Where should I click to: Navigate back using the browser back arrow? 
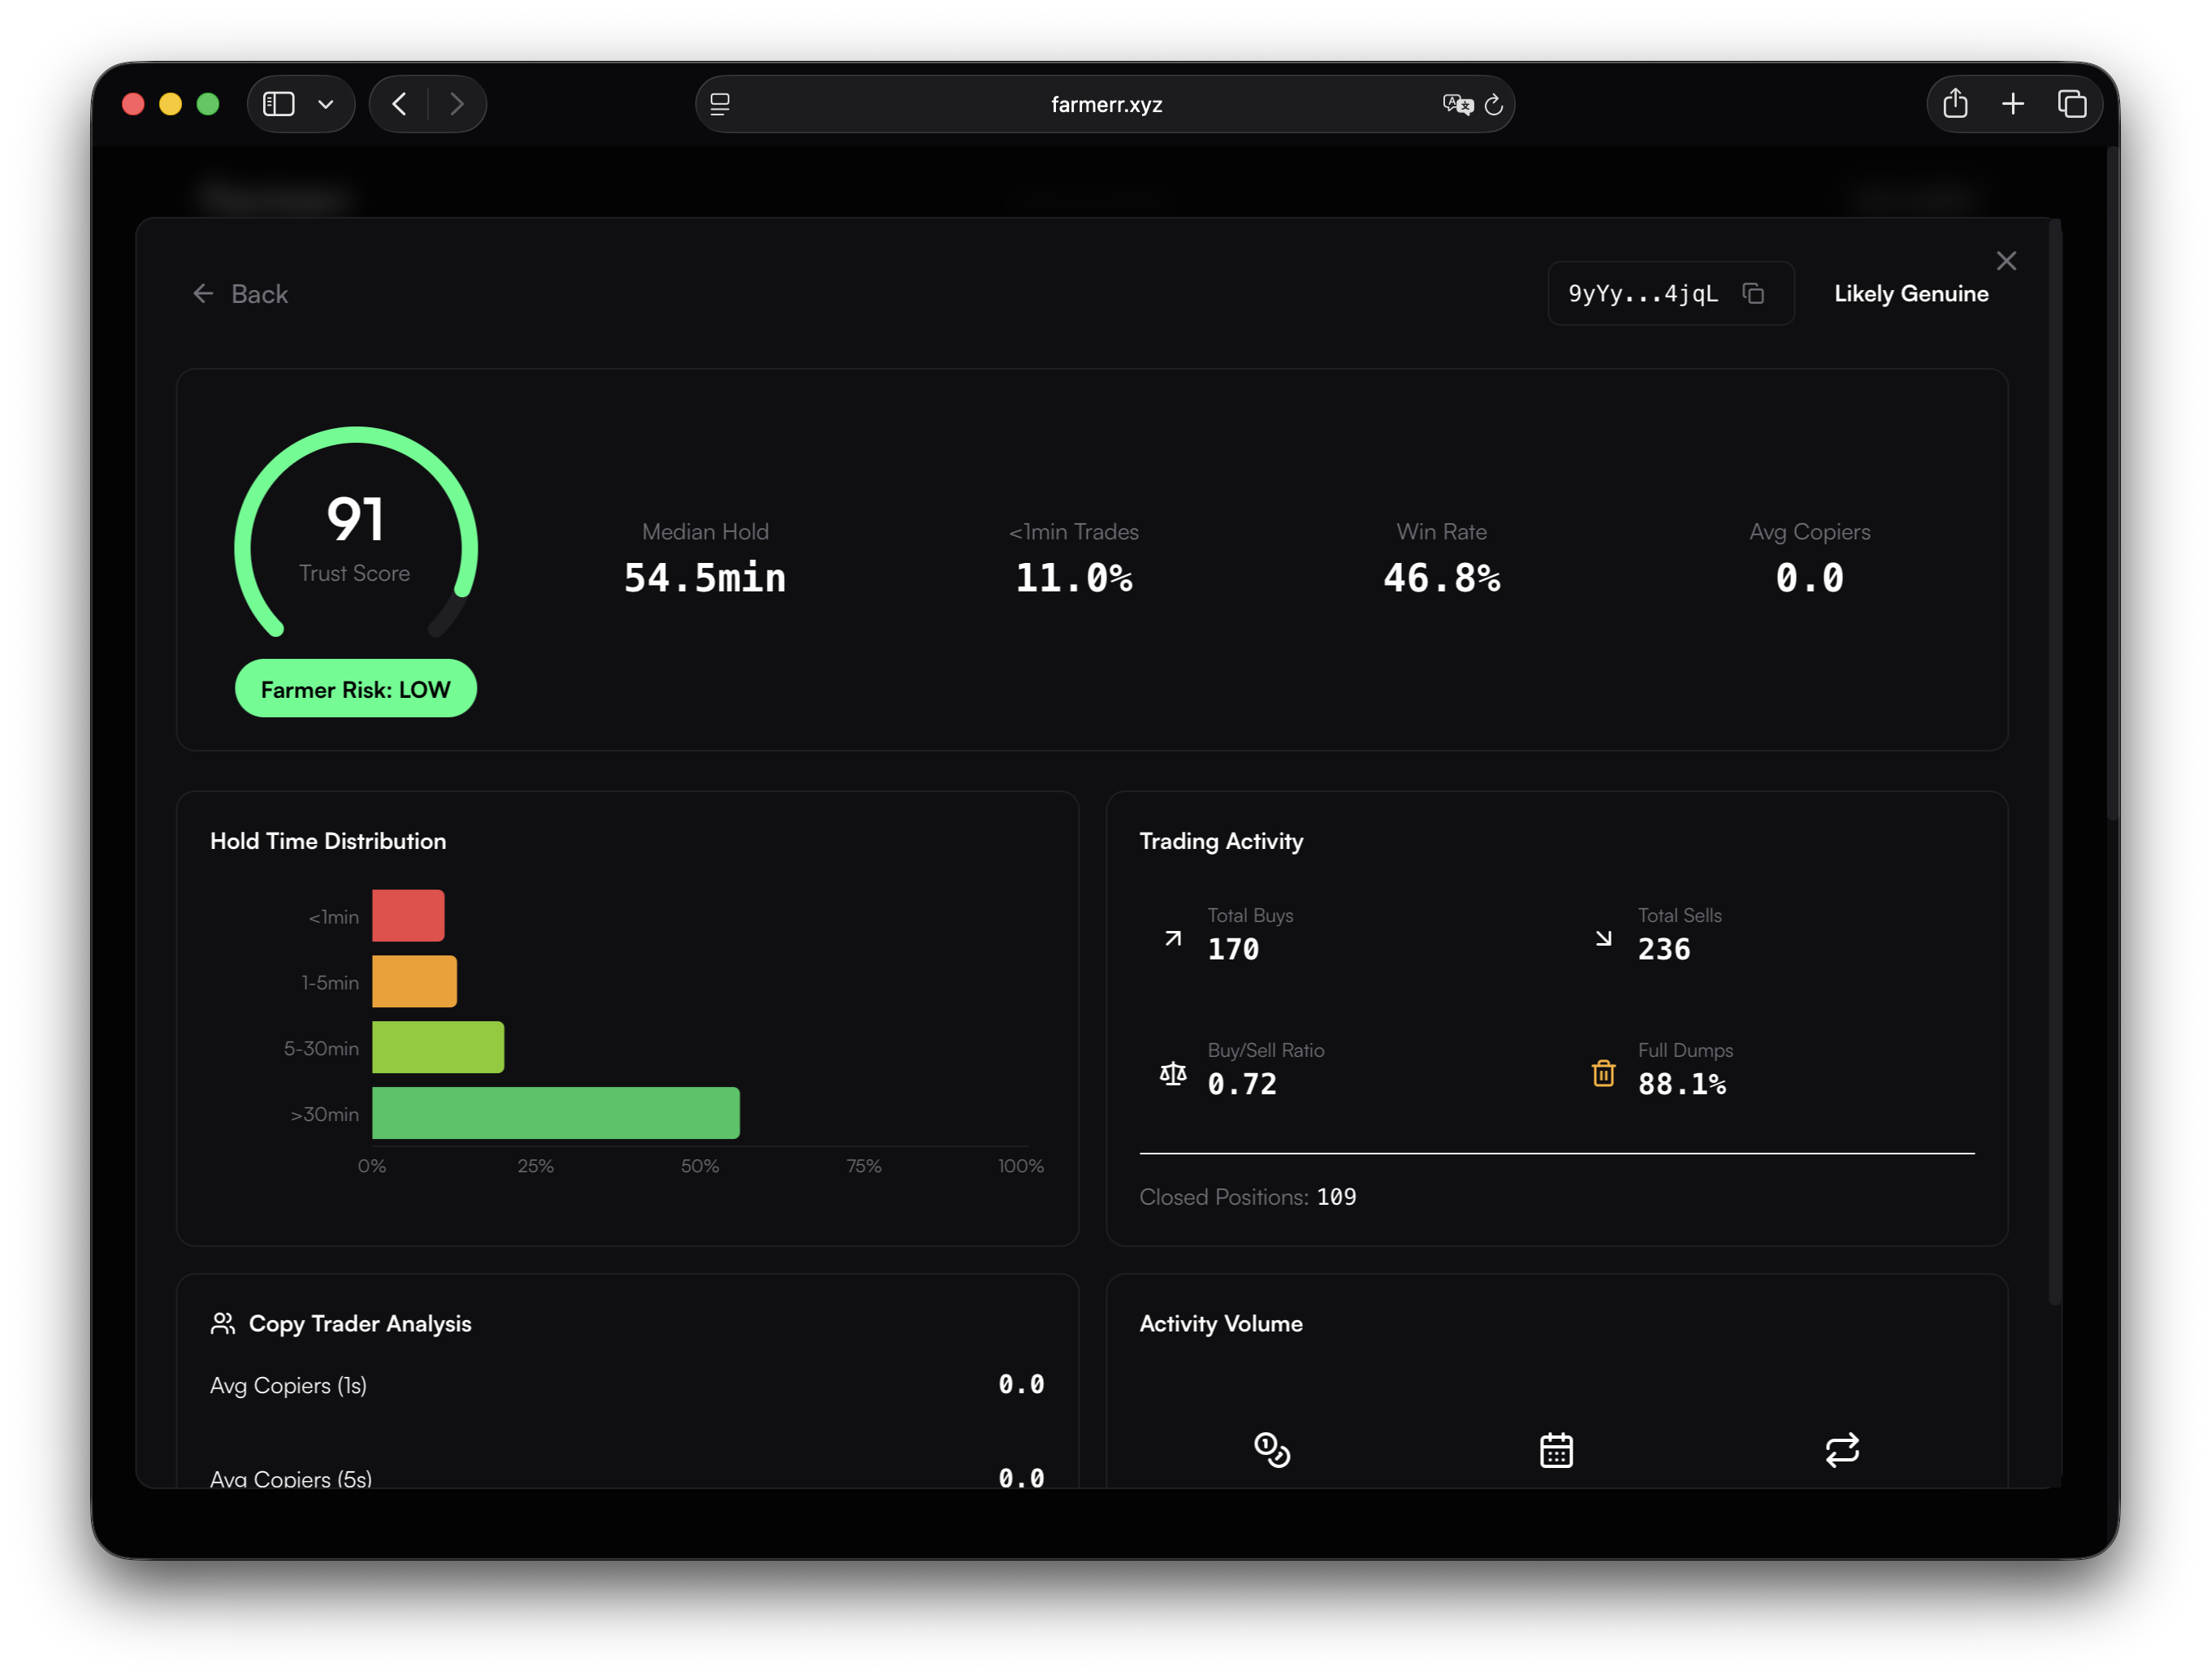tap(399, 103)
